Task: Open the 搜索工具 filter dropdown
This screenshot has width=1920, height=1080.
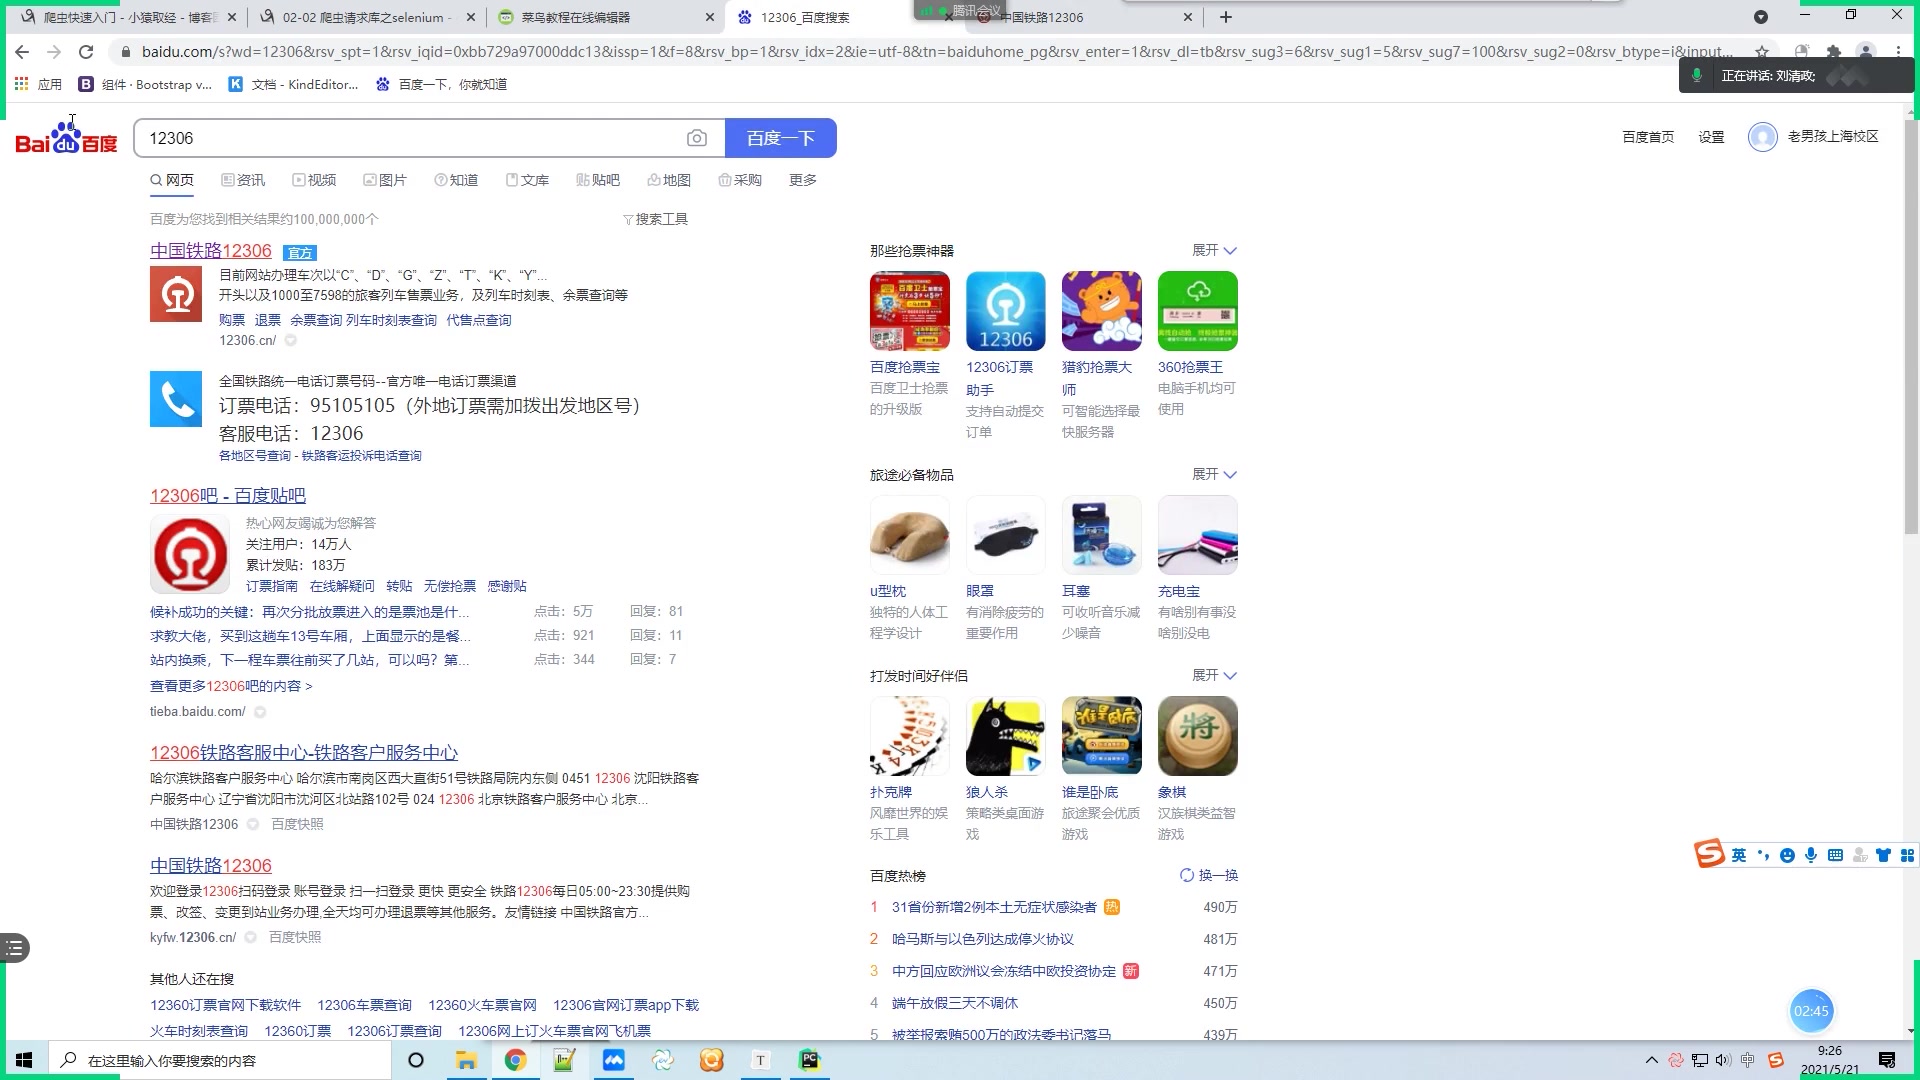Action: pos(656,219)
